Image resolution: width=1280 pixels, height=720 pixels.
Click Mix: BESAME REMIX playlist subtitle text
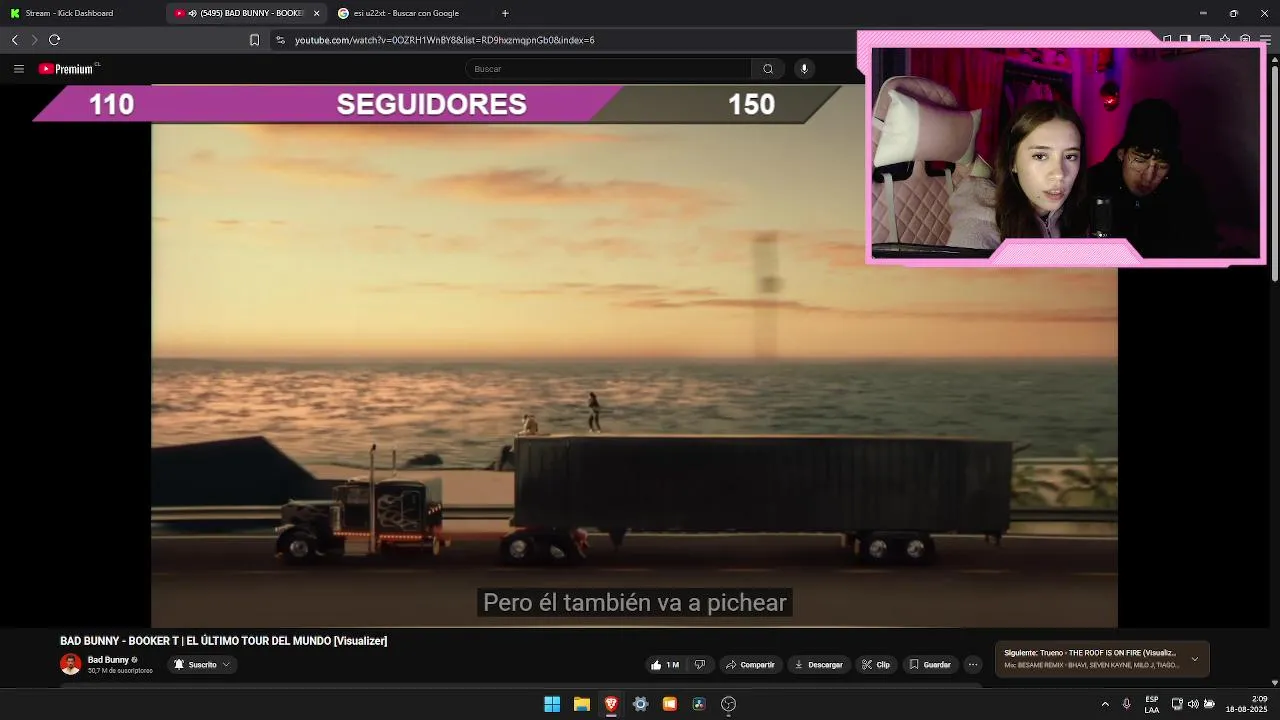[1092, 665]
